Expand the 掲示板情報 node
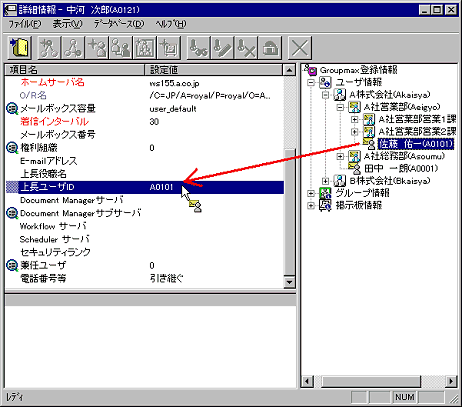 (311, 205)
